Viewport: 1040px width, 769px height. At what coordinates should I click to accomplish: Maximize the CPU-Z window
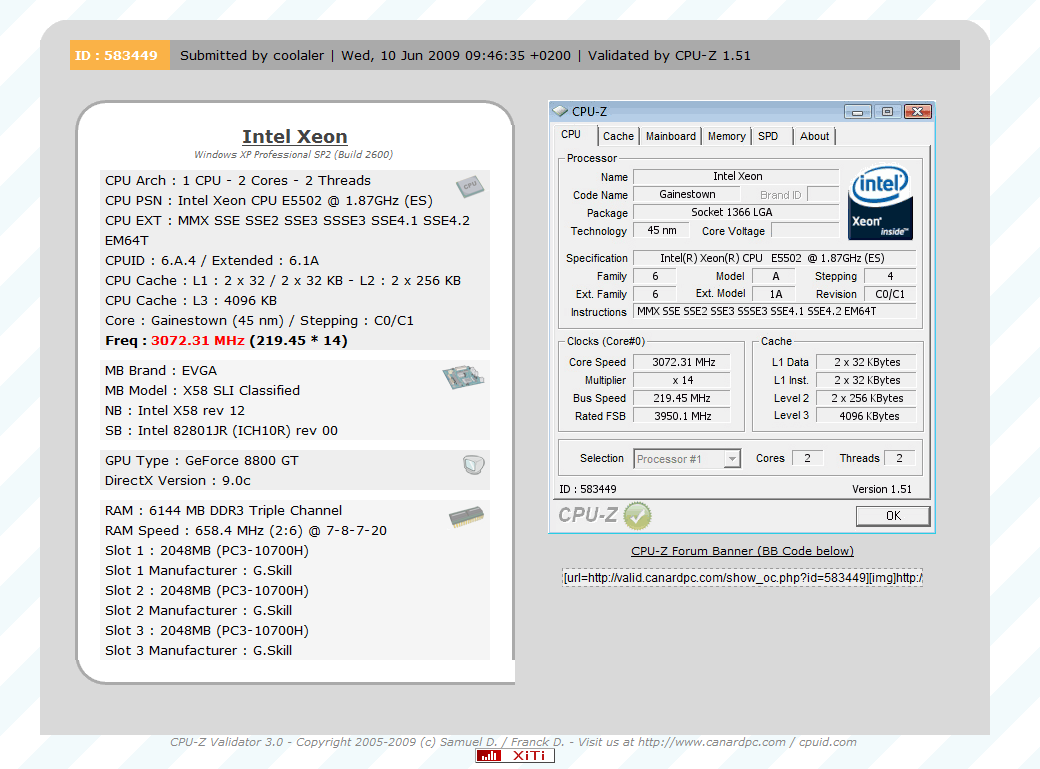point(887,111)
